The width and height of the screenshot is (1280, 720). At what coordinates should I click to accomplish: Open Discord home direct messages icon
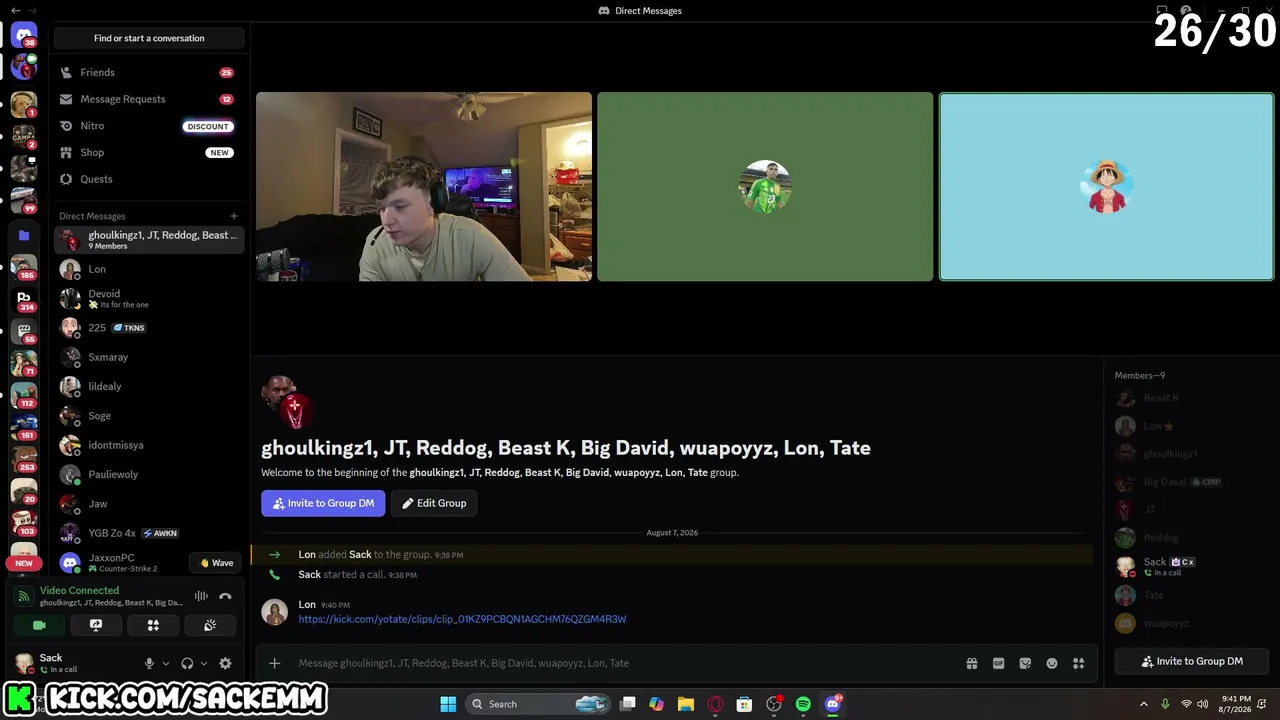point(24,35)
